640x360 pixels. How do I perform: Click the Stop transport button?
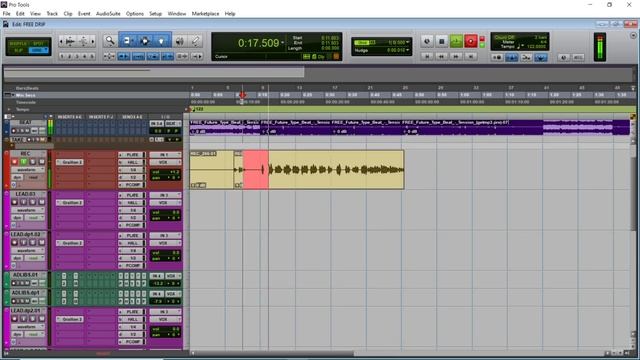[x=442, y=41]
